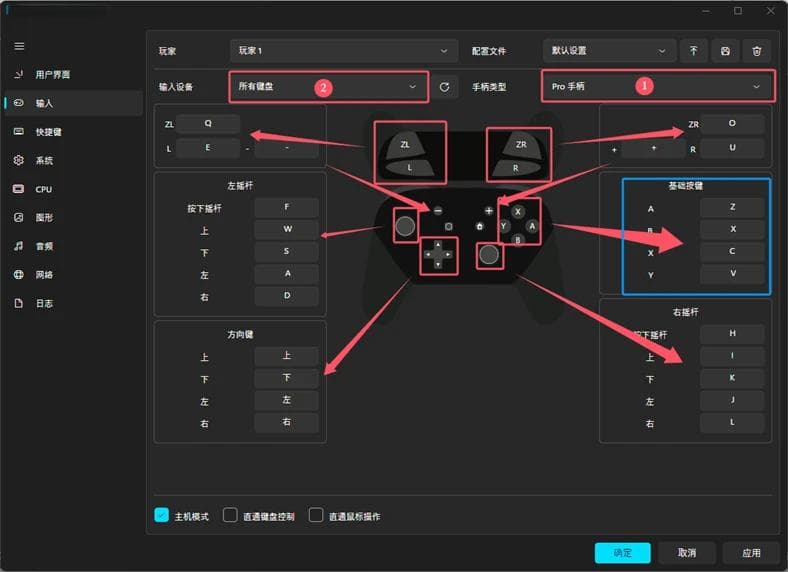788x572 pixels.
Task: Click the D-pad up mapping 上
Action: pyautogui.click(x=286, y=356)
